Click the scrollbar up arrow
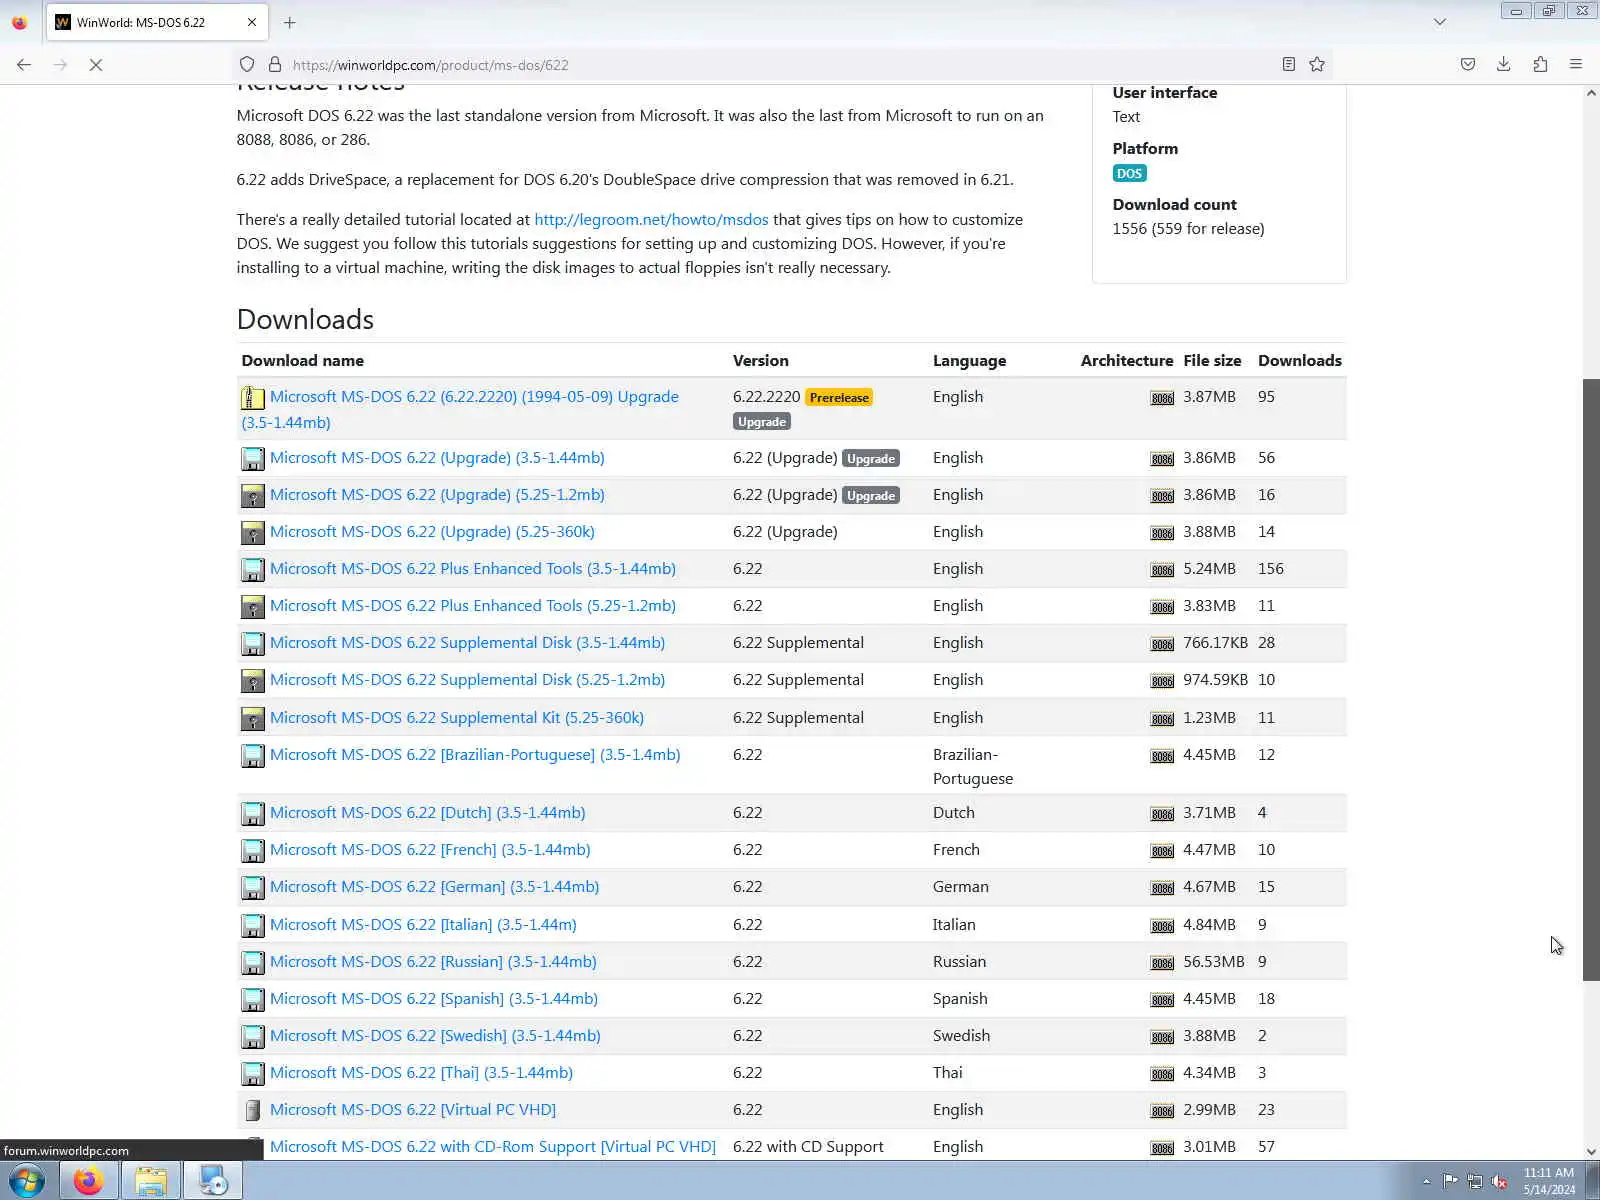 (x=1591, y=93)
